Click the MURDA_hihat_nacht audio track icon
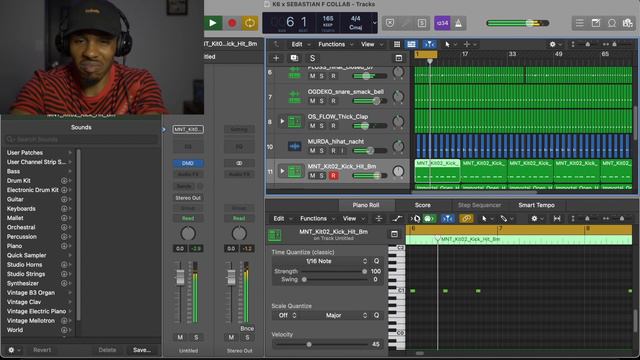 click(294, 146)
